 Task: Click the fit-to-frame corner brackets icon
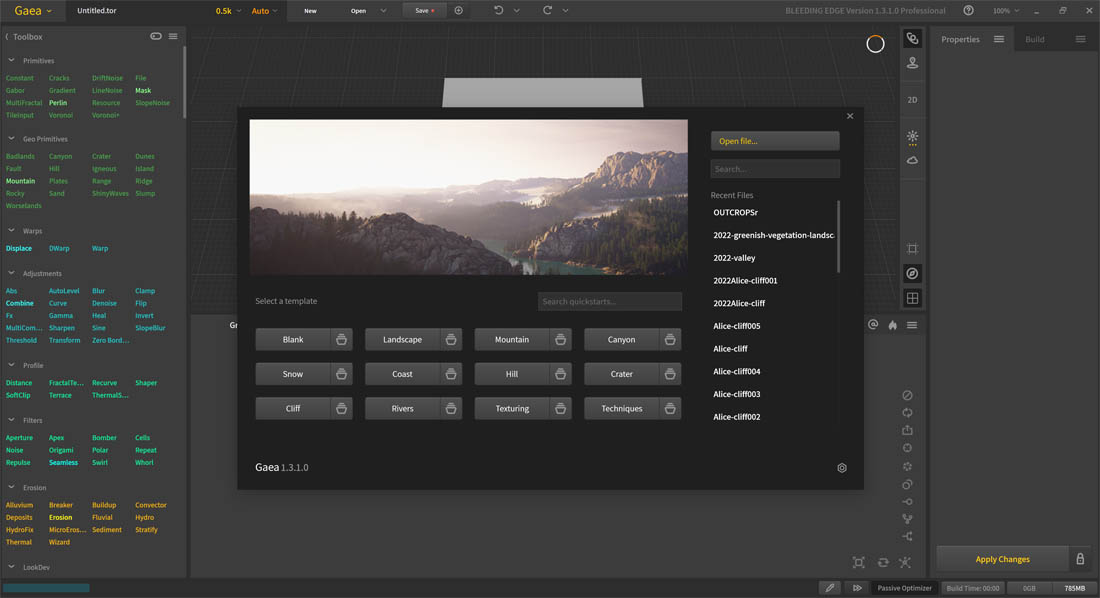[859, 562]
